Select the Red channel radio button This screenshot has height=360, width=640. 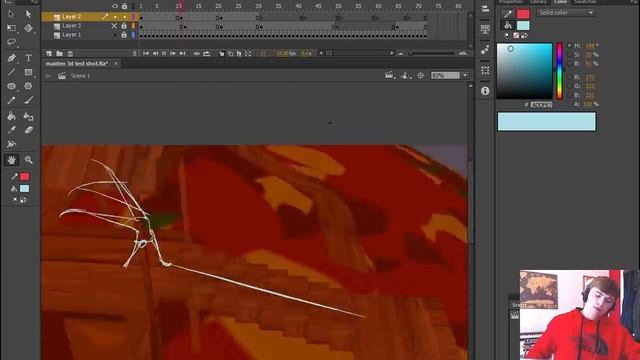[x=570, y=77]
